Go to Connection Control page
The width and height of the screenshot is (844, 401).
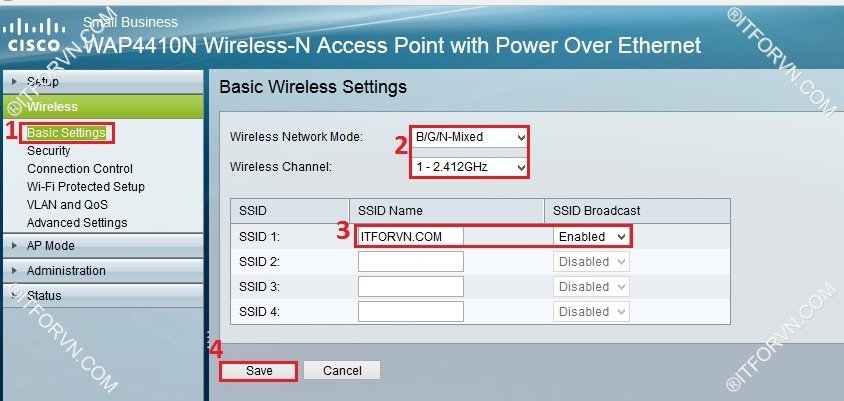(x=80, y=169)
